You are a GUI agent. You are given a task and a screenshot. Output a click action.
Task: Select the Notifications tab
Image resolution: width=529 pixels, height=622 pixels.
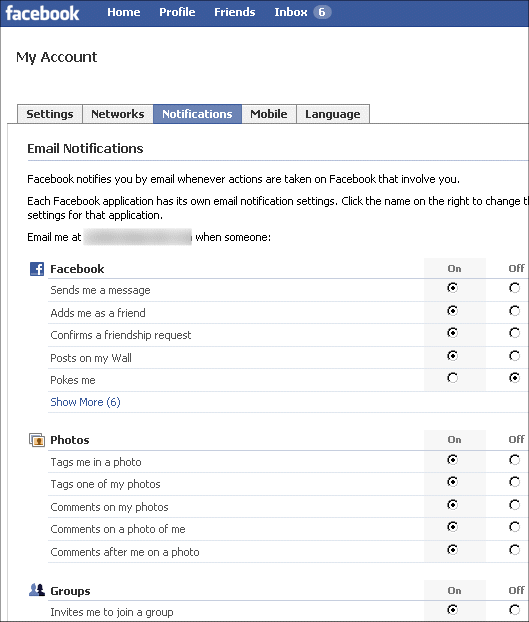(x=197, y=114)
